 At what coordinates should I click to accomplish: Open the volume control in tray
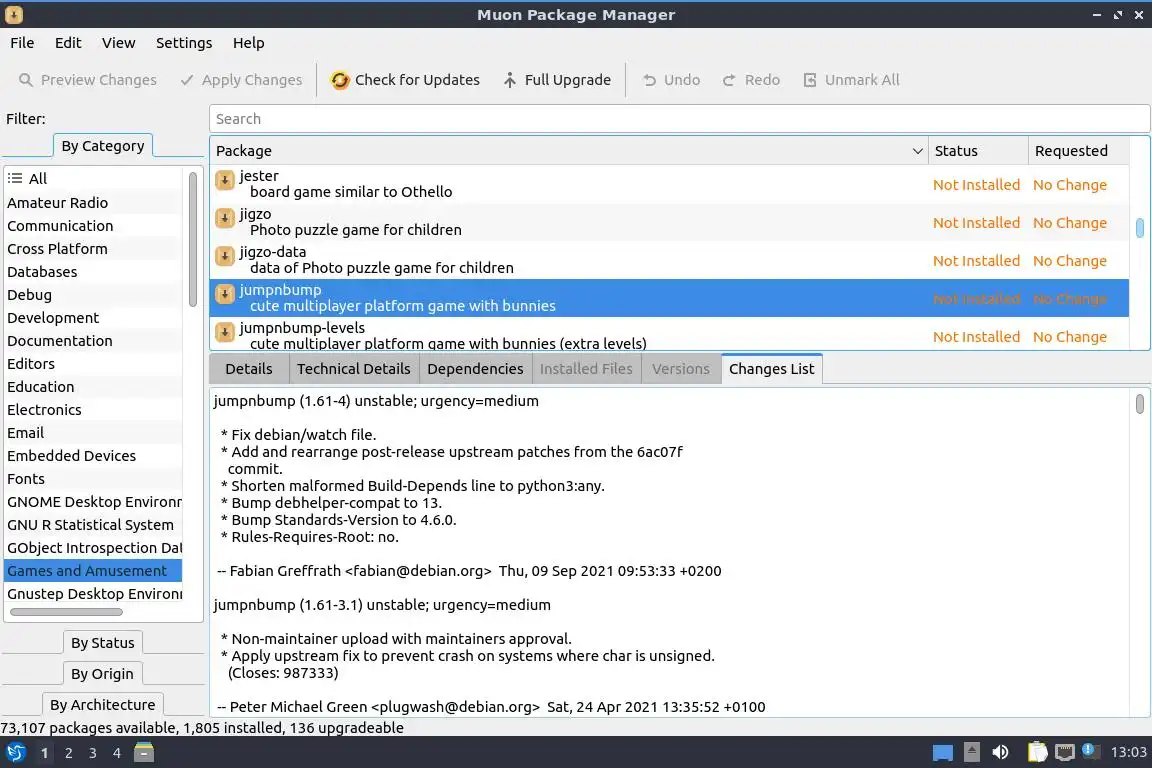[1000, 753]
